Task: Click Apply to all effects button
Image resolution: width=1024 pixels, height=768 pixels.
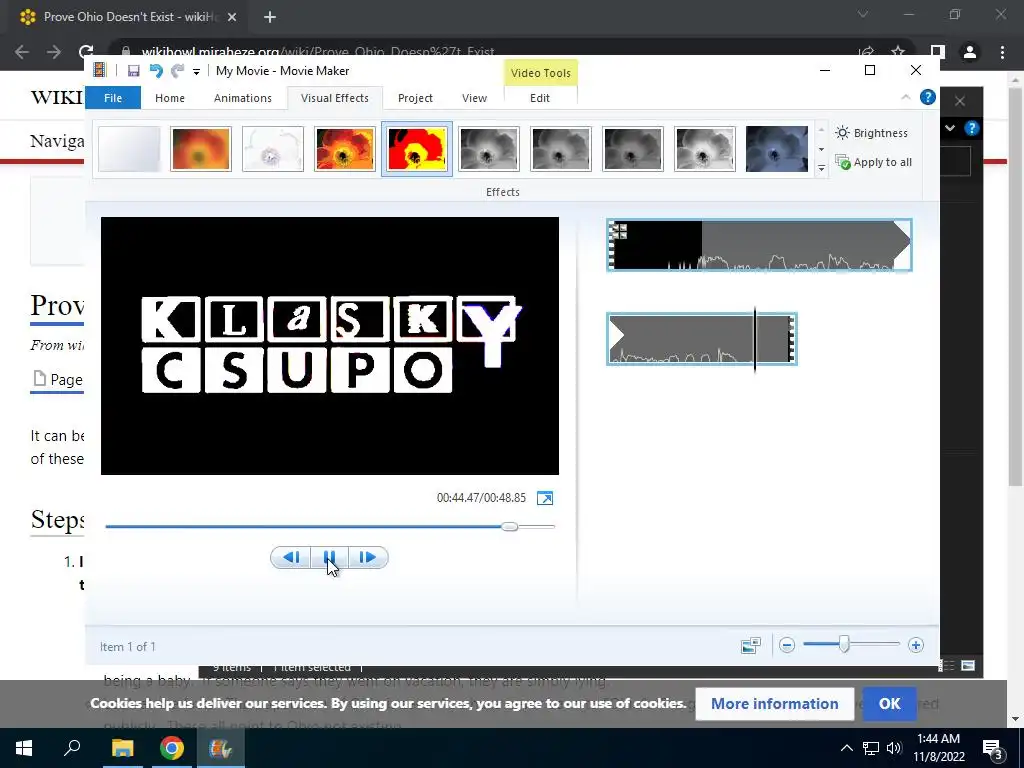Action: pos(873,162)
